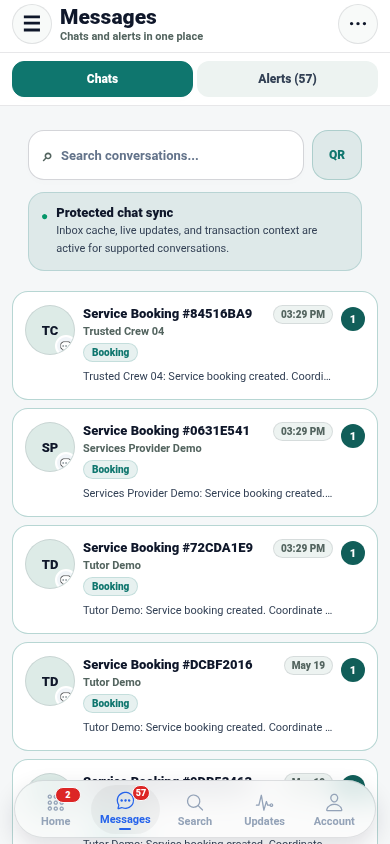Open Service Booking #84516BA9 conversation
This screenshot has height=844, width=390.
click(195, 346)
